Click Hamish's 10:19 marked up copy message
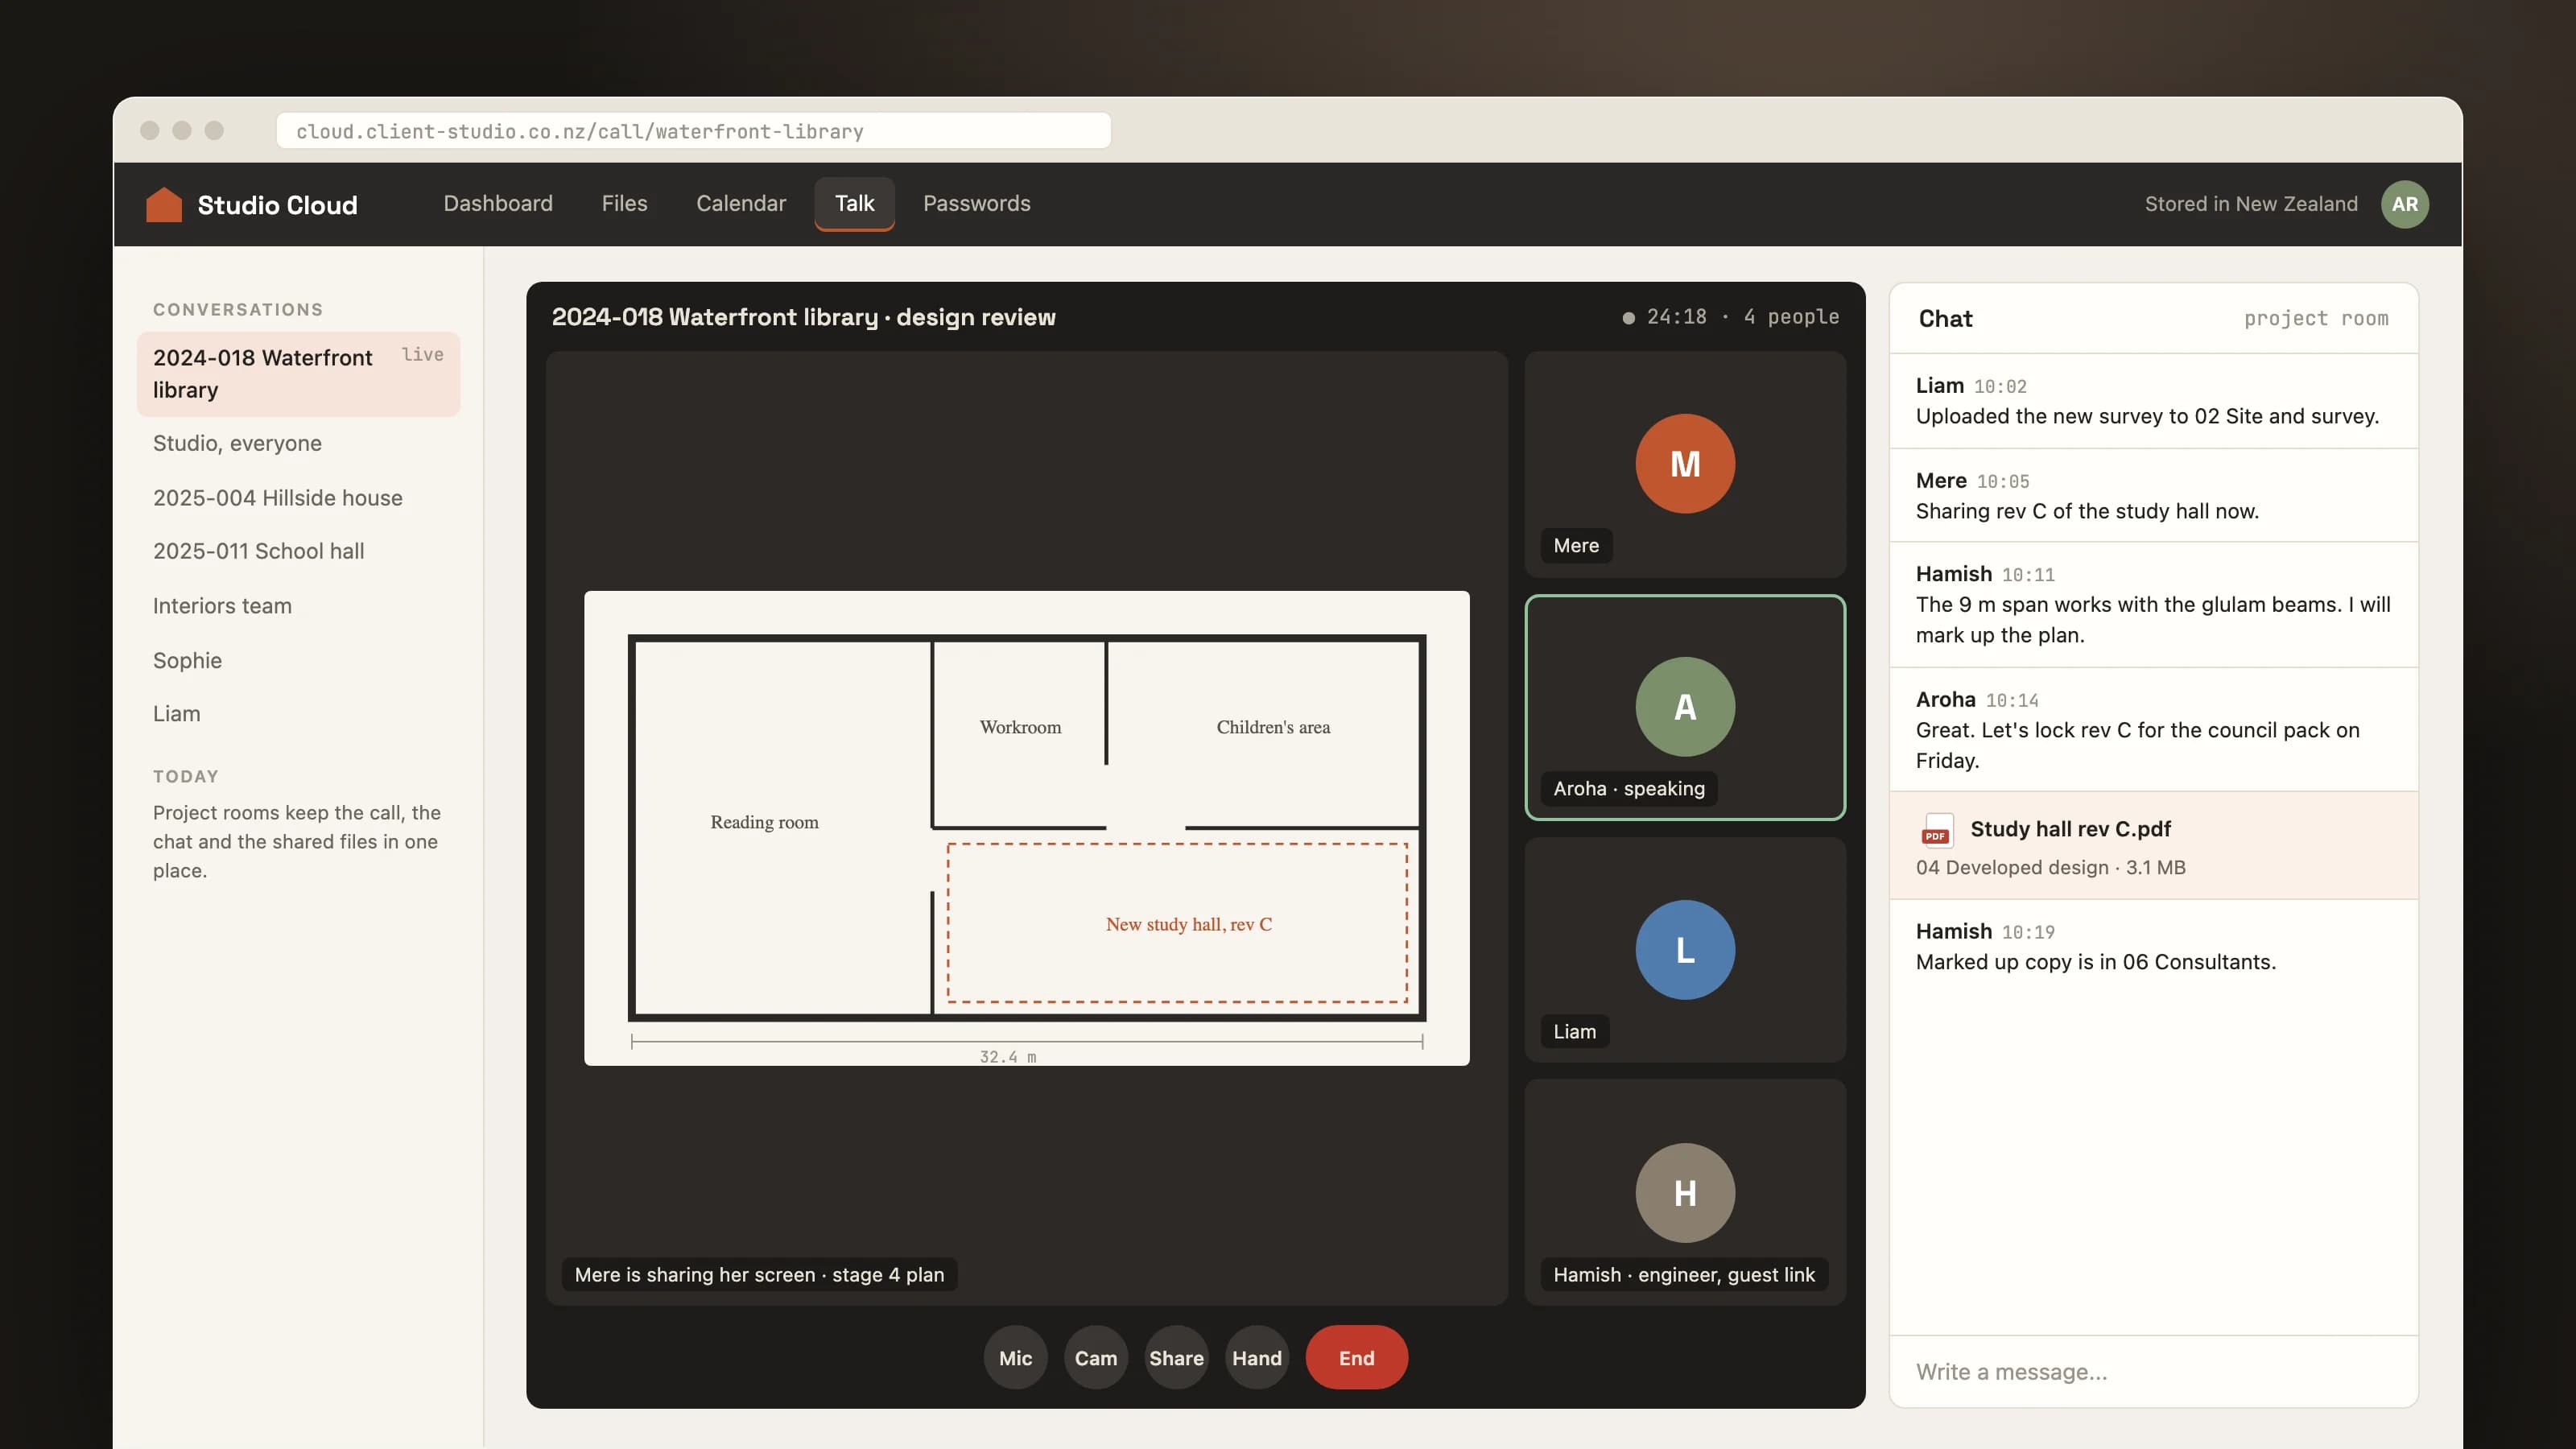Viewport: 2576px width, 1449px height. [x=2153, y=947]
